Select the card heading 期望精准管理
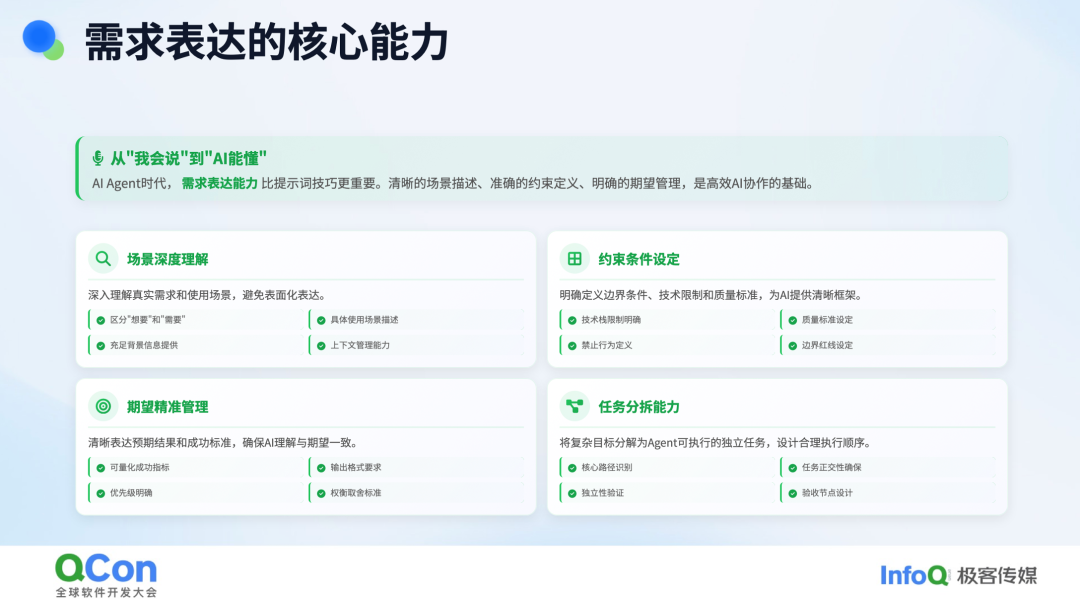 click(167, 407)
